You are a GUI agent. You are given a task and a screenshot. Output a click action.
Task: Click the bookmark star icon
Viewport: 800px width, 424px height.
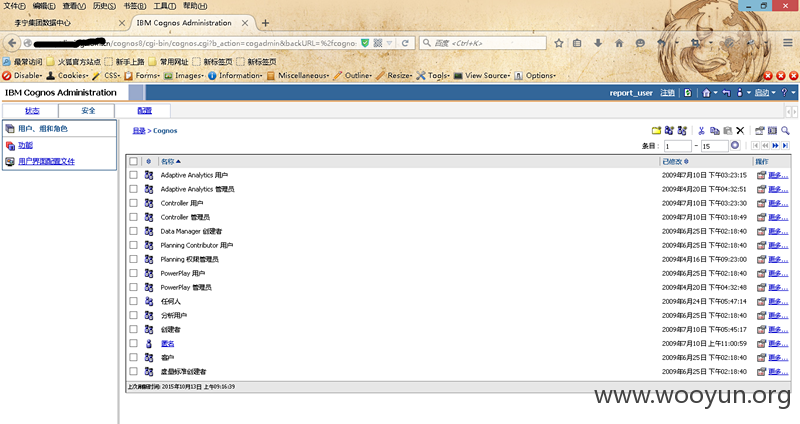coord(559,43)
